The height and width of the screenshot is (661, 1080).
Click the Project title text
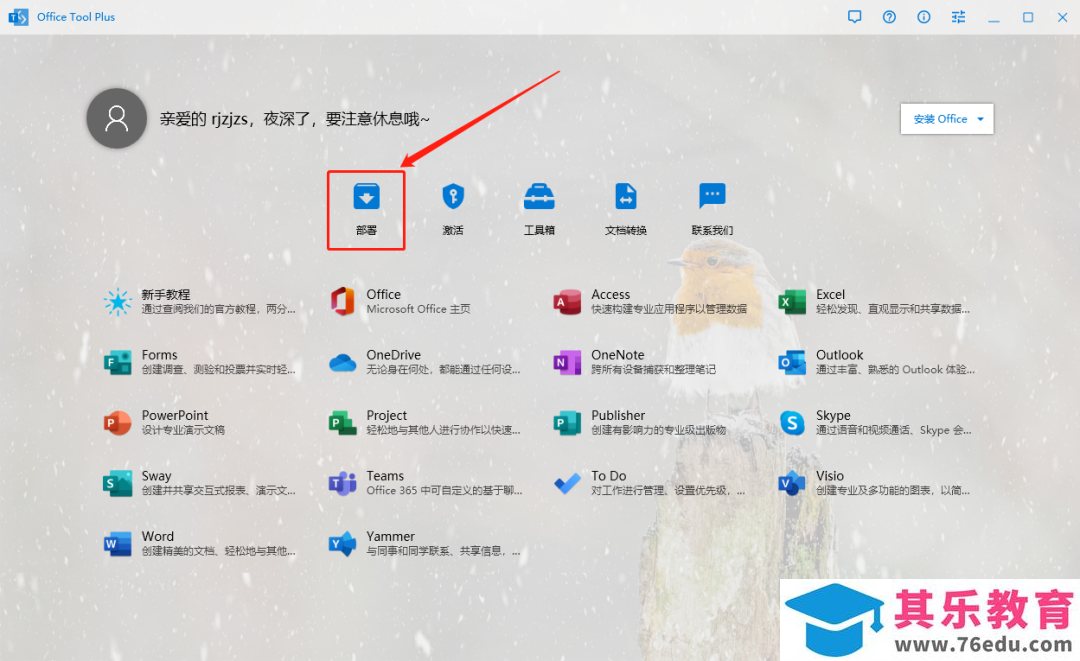point(386,416)
